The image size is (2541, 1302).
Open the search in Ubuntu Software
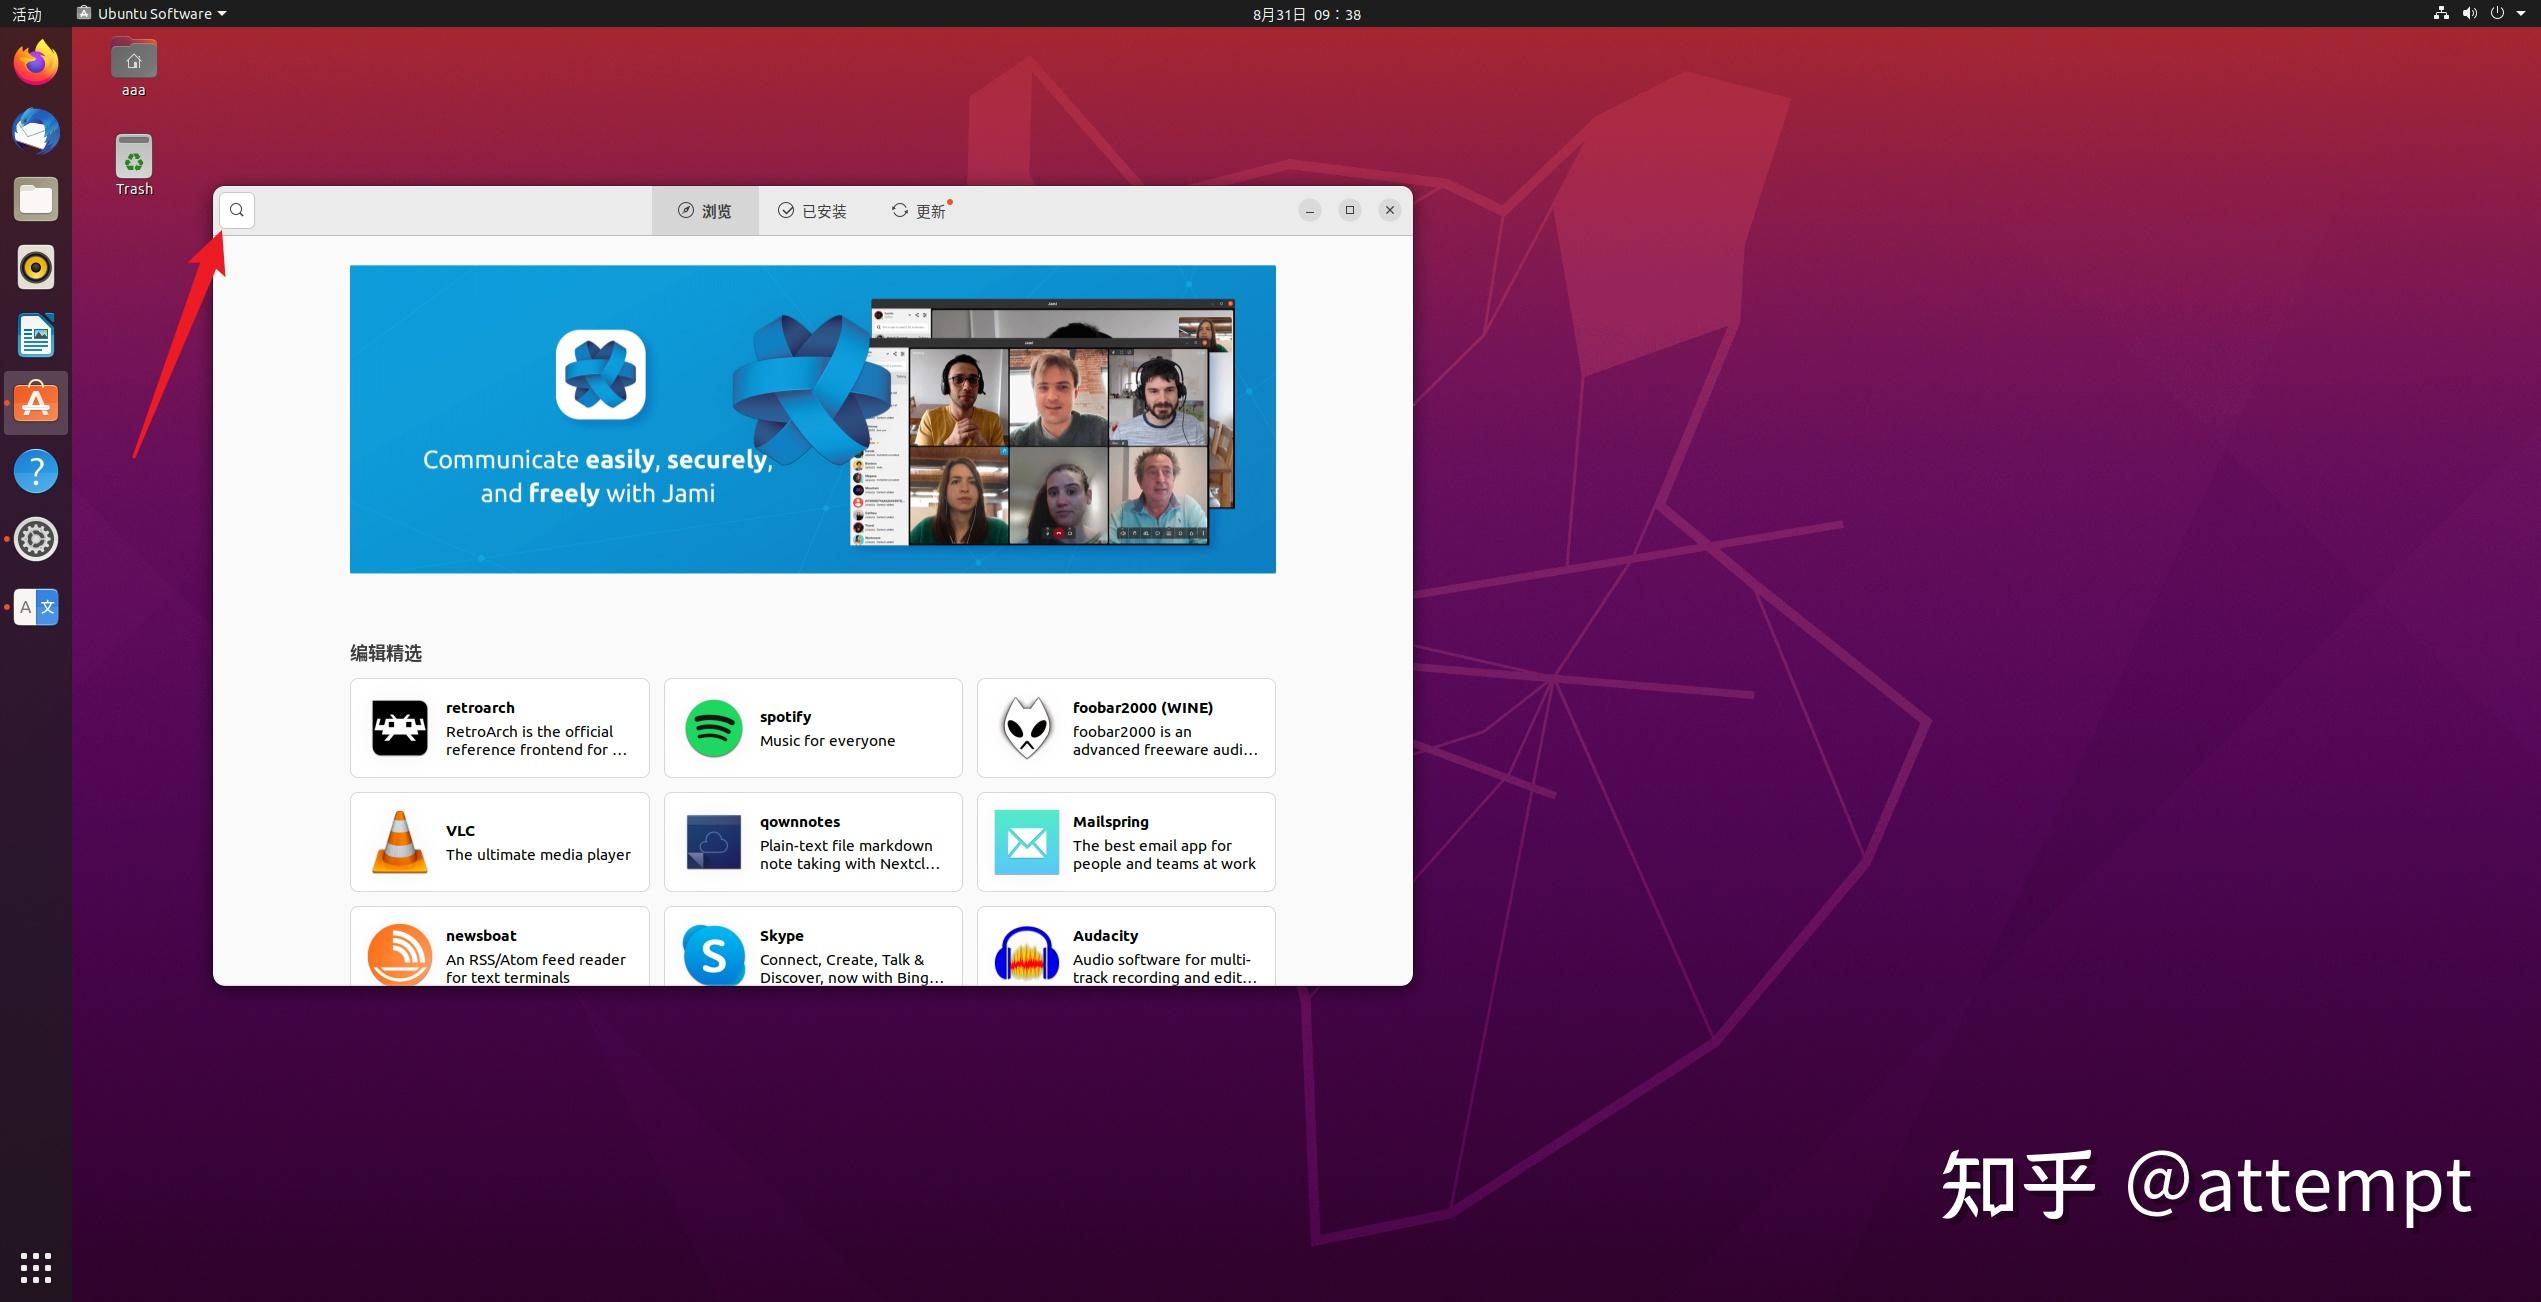(x=236, y=210)
